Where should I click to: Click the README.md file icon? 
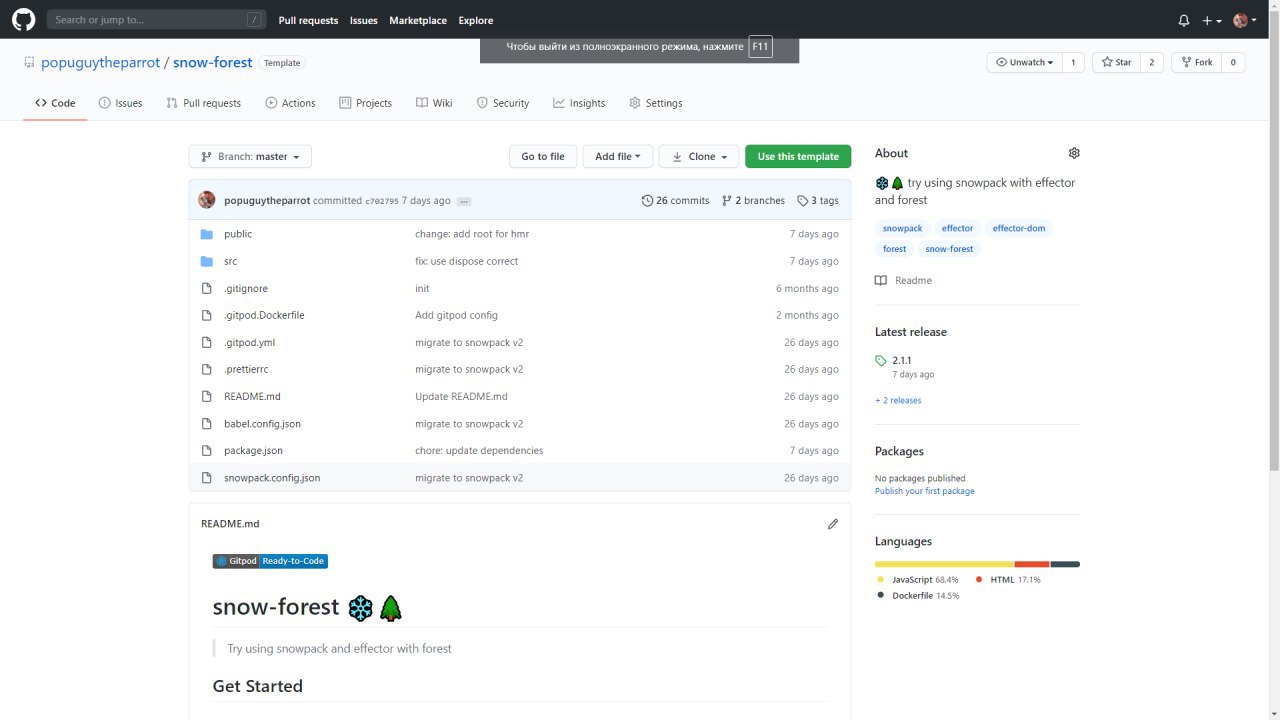(x=207, y=397)
